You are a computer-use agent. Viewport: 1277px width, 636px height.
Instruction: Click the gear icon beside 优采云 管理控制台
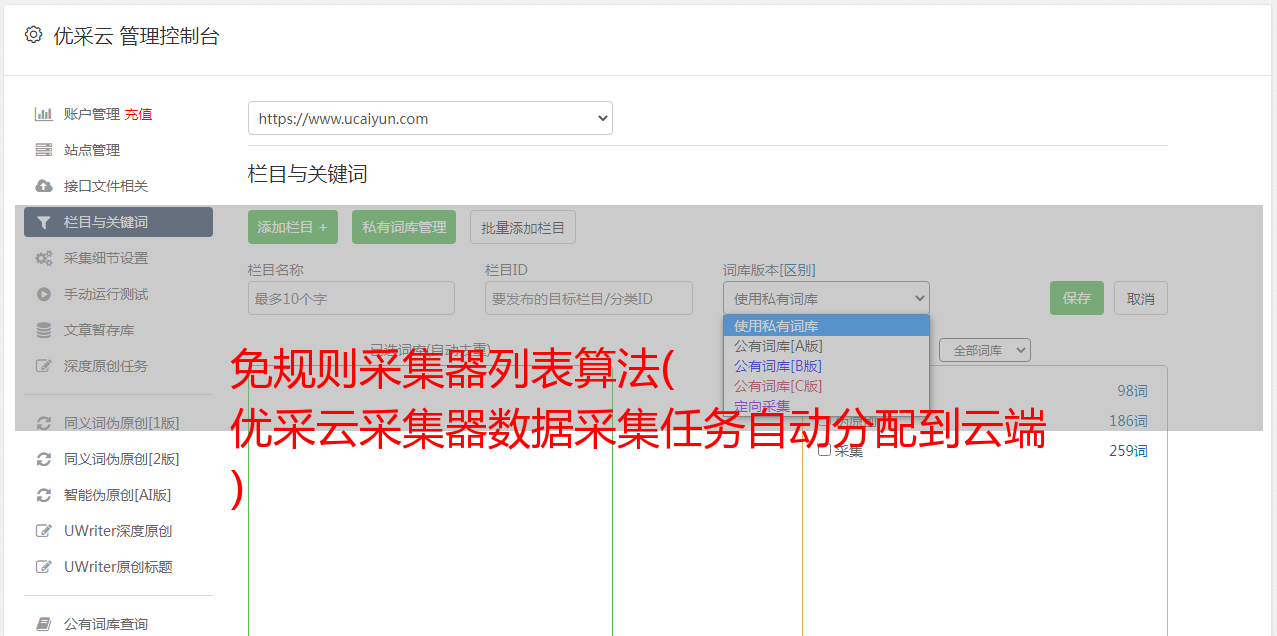pos(33,35)
